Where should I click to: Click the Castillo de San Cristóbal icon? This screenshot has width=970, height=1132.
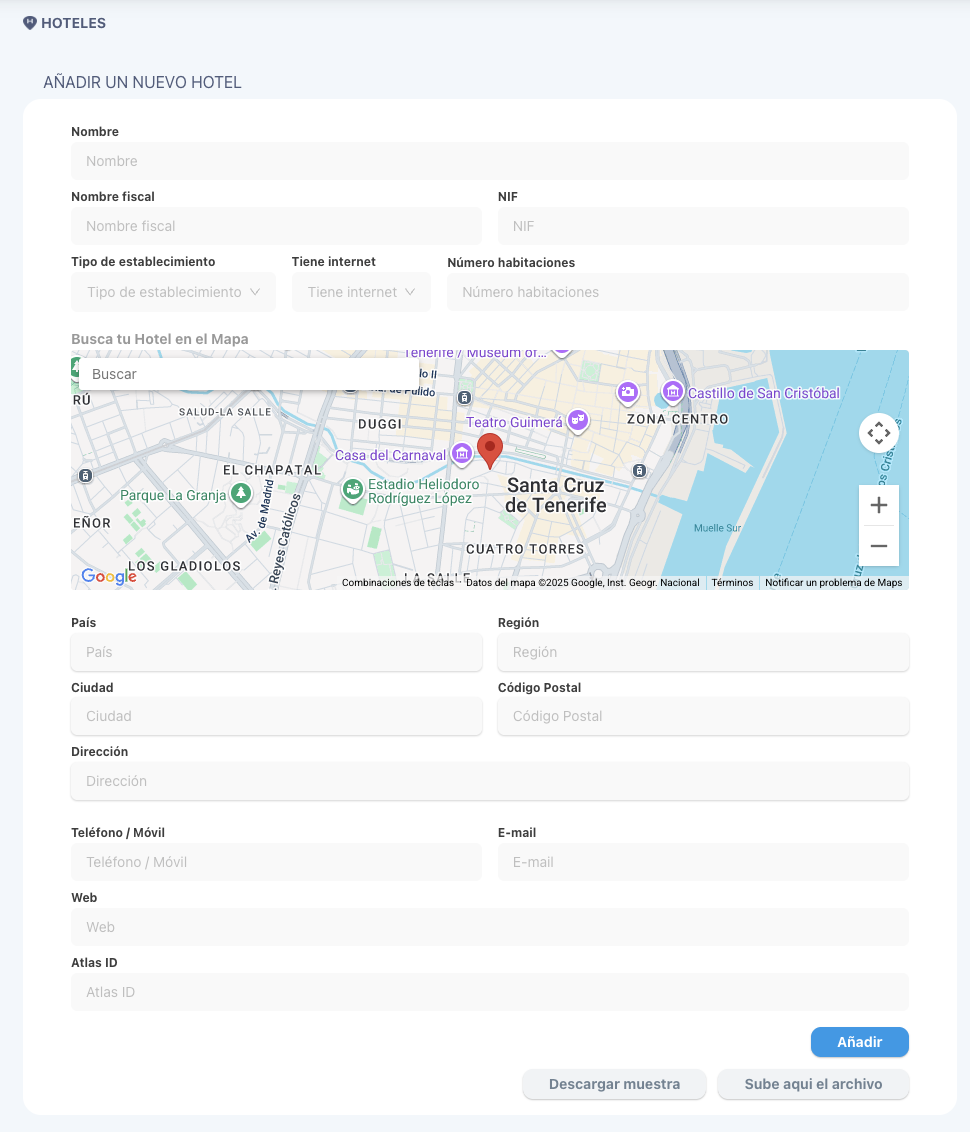pos(673,392)
